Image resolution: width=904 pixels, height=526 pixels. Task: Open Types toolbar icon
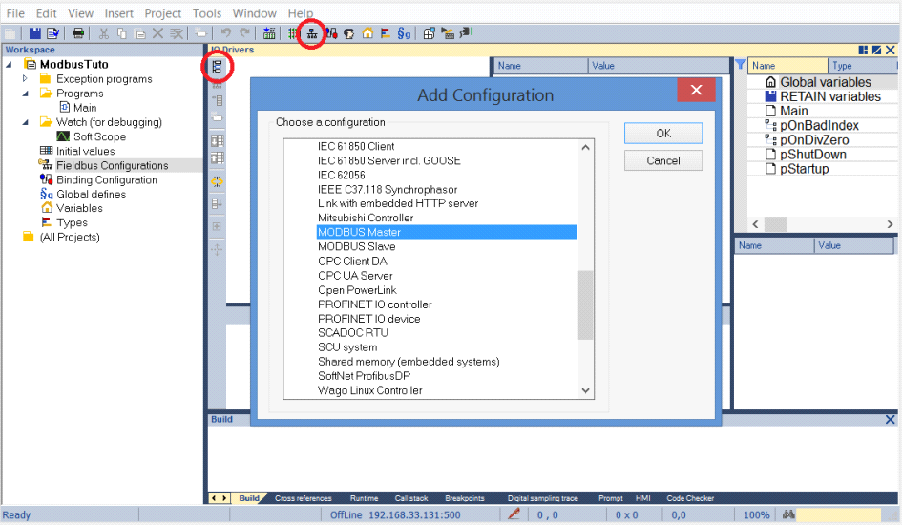[386, 33]
